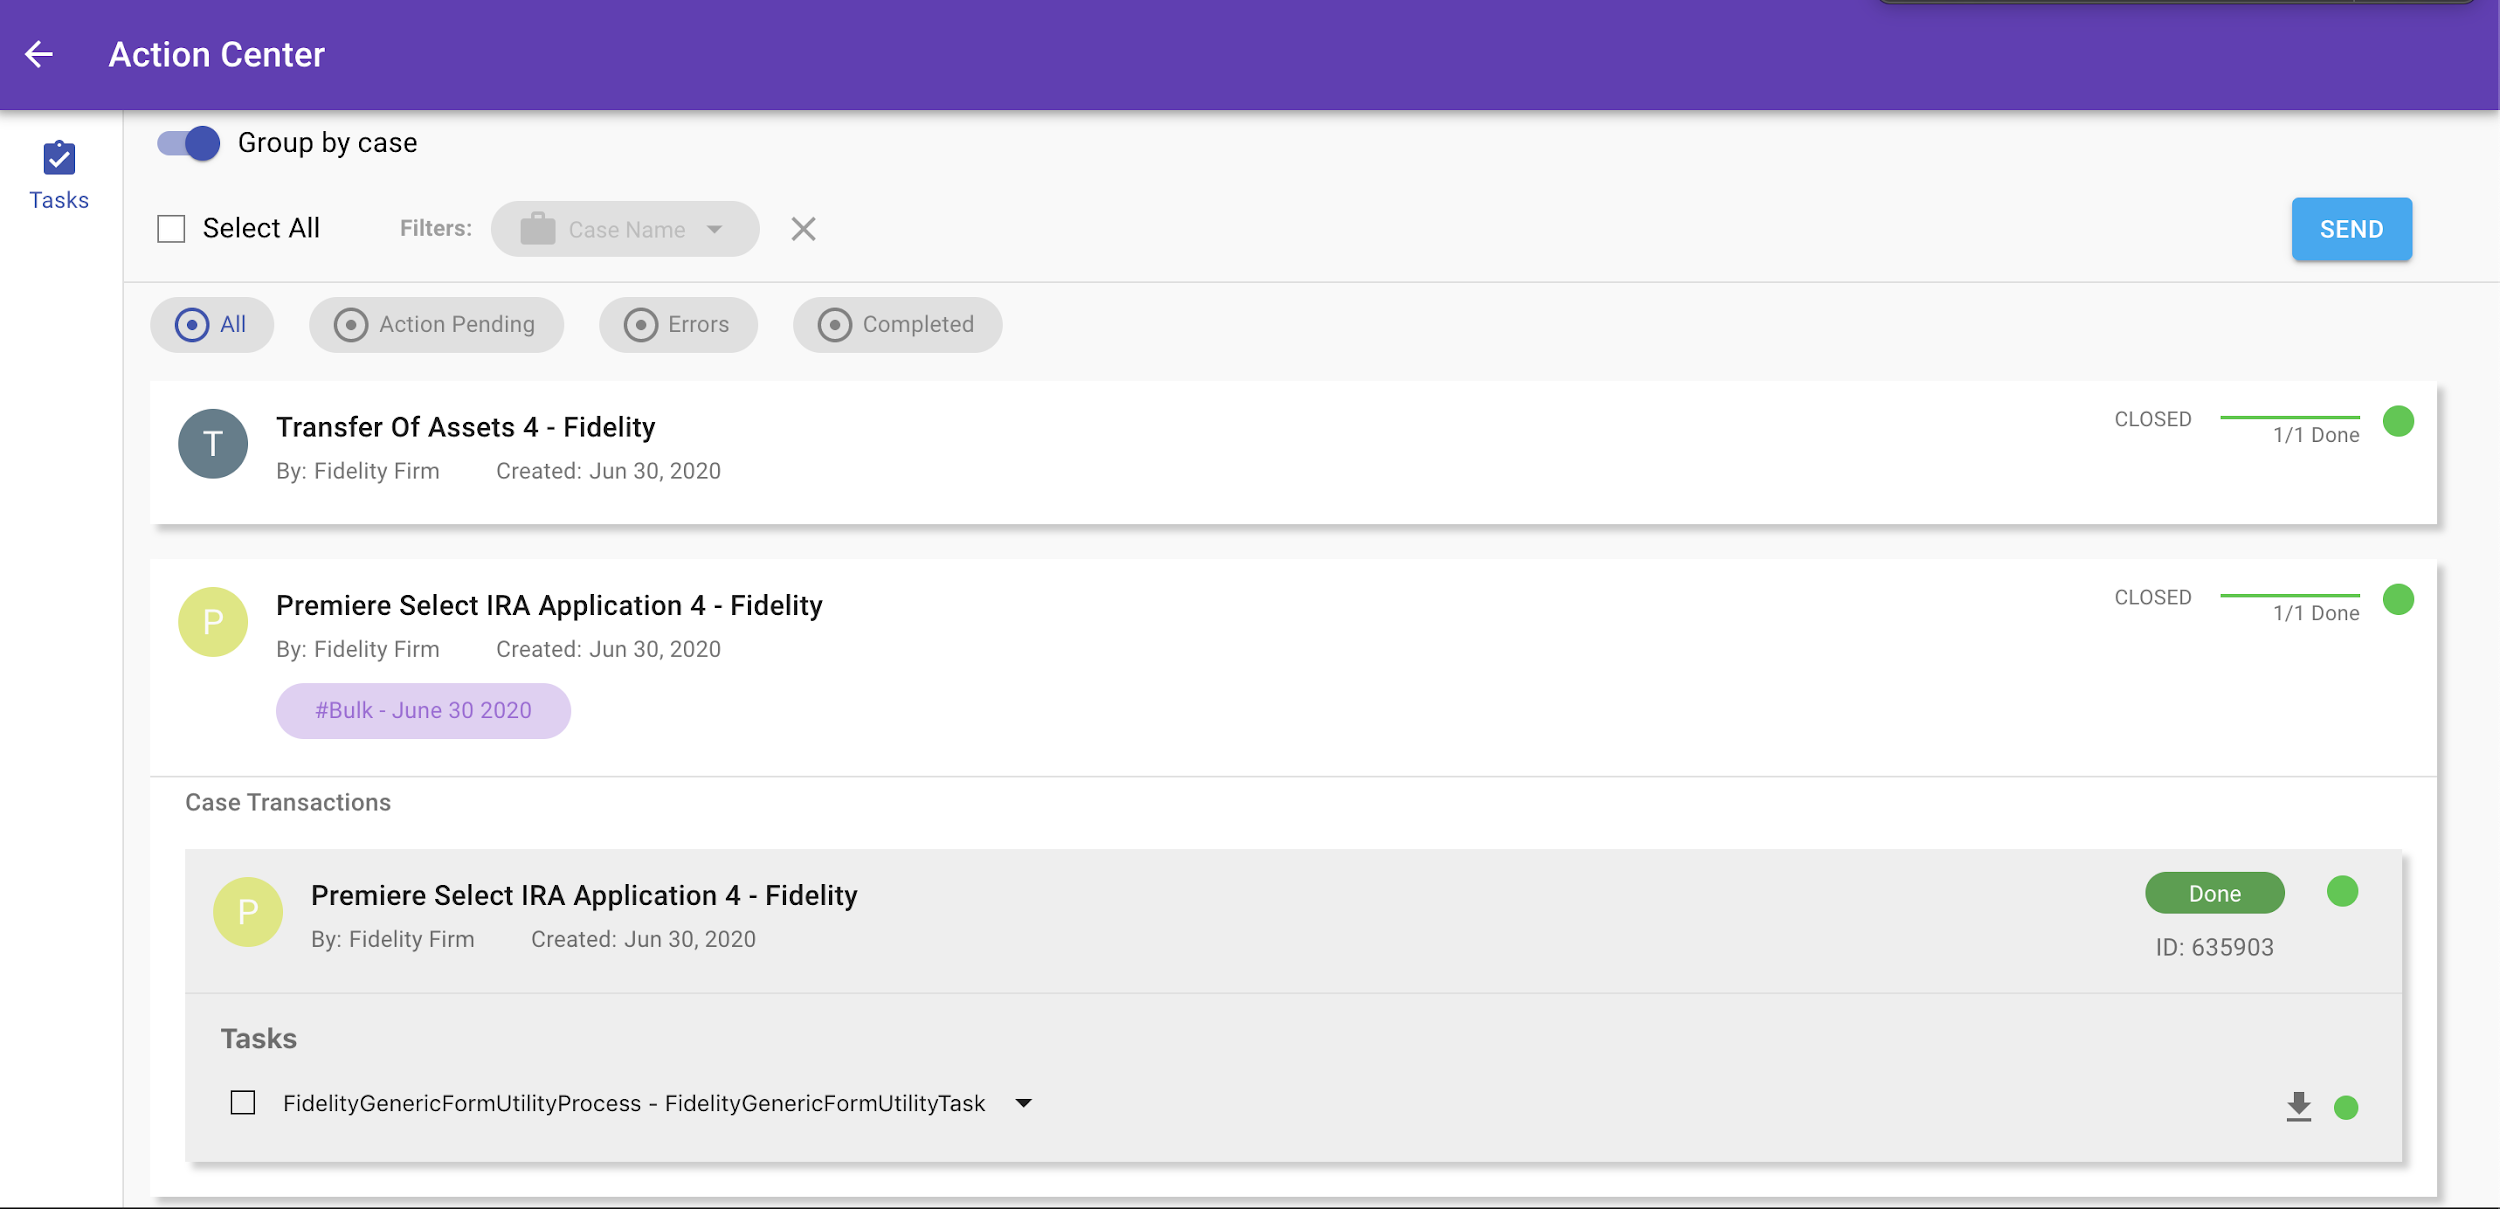Open the Tasks clipboard icon in sidebar
Viewport: 2500px width, 1209px height.
point(59,158)
